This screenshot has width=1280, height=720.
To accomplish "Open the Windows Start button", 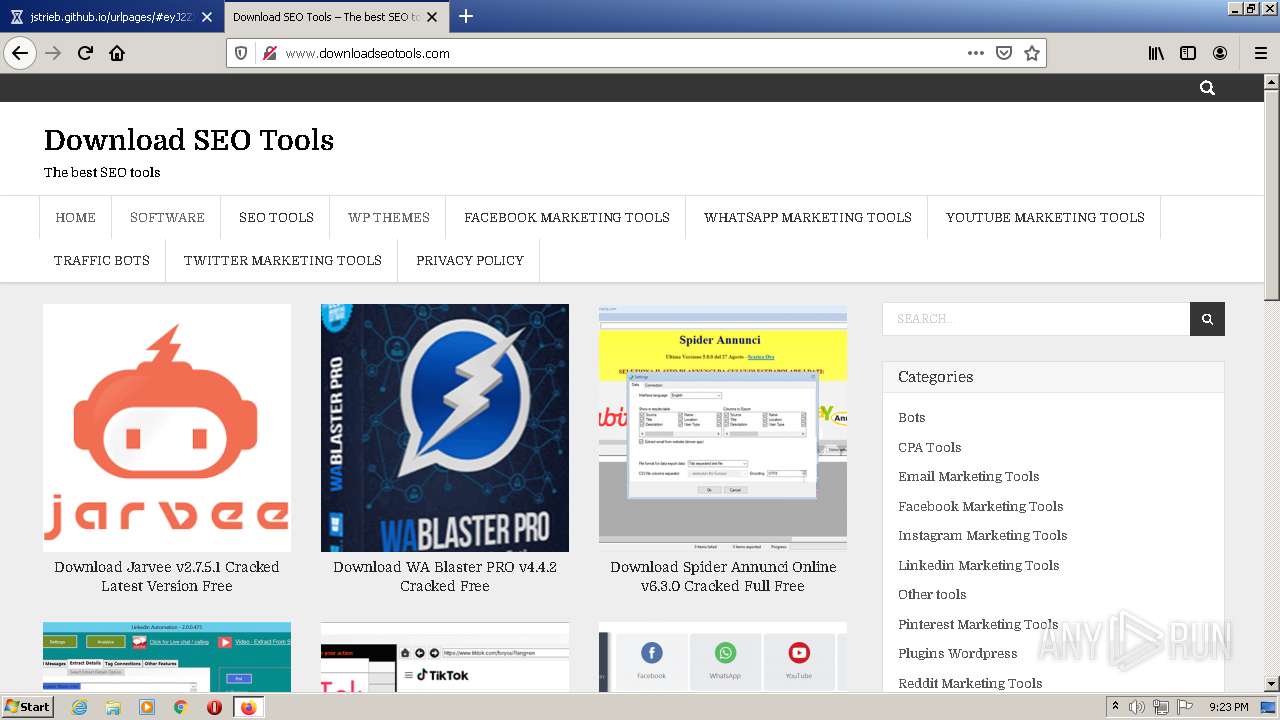I will (28, 707).
